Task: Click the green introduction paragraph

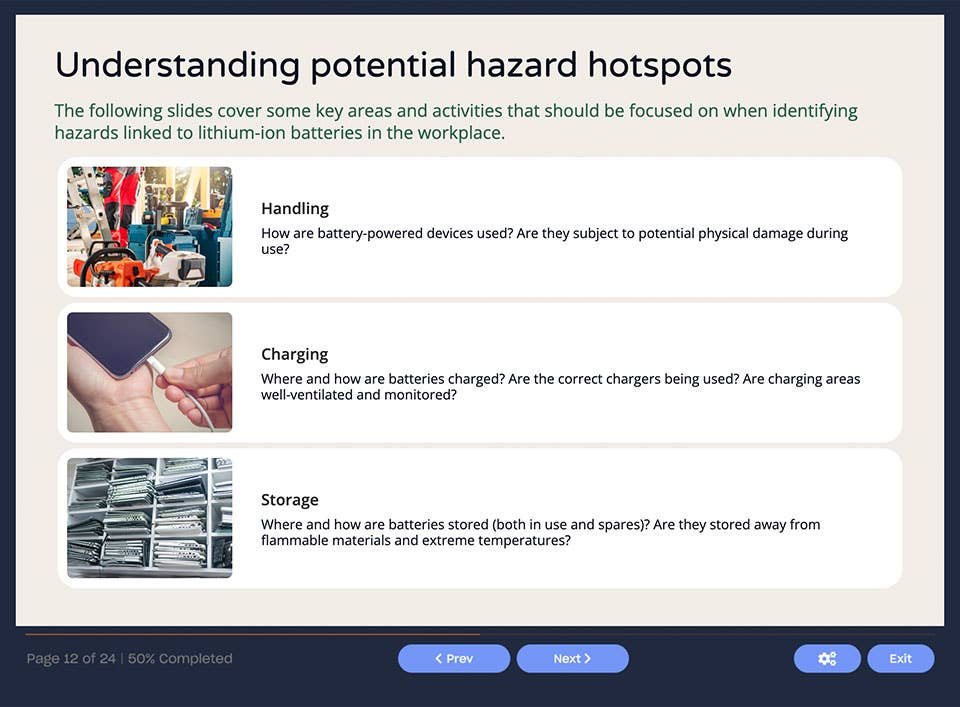Action: click(456, 121)
